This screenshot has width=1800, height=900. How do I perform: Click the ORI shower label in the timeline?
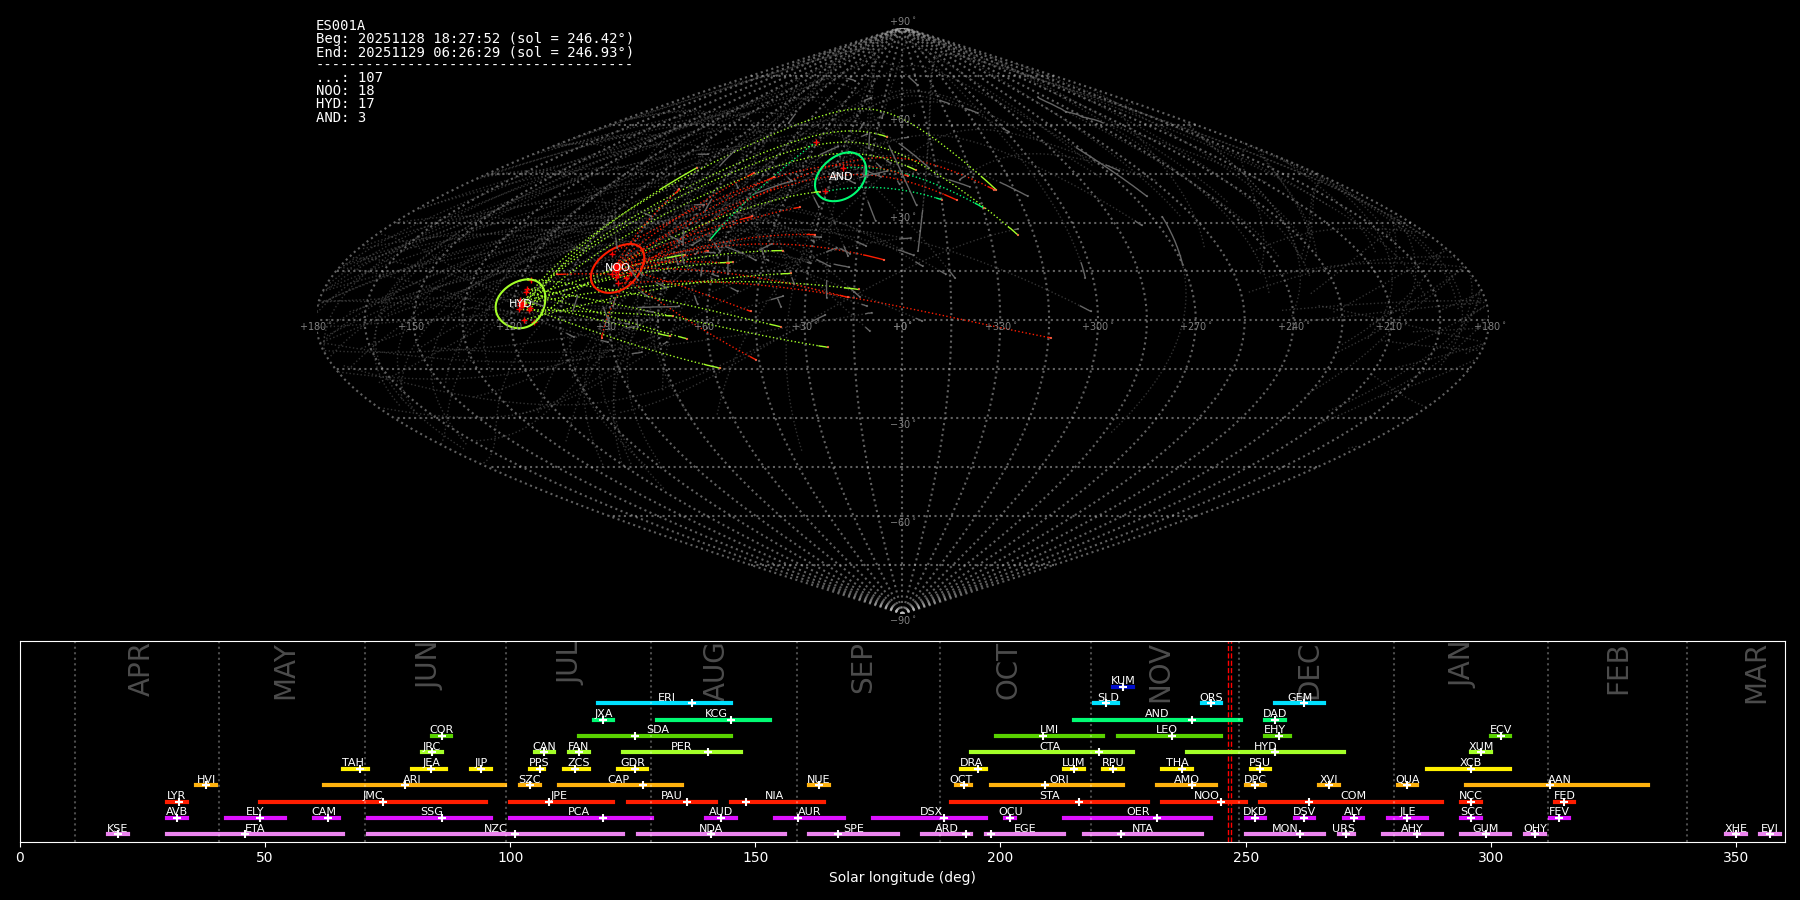pos(1059,780)
